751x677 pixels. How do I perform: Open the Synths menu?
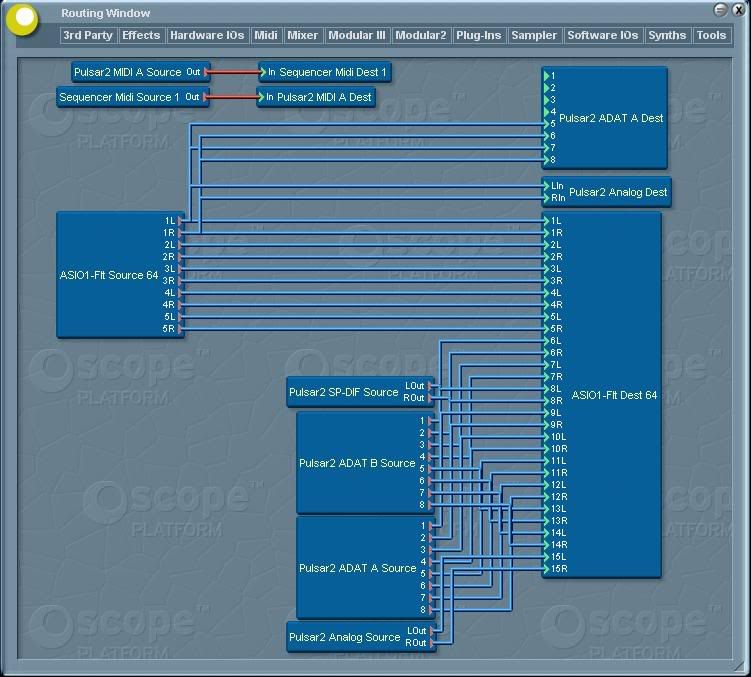(x=667, y=35)
